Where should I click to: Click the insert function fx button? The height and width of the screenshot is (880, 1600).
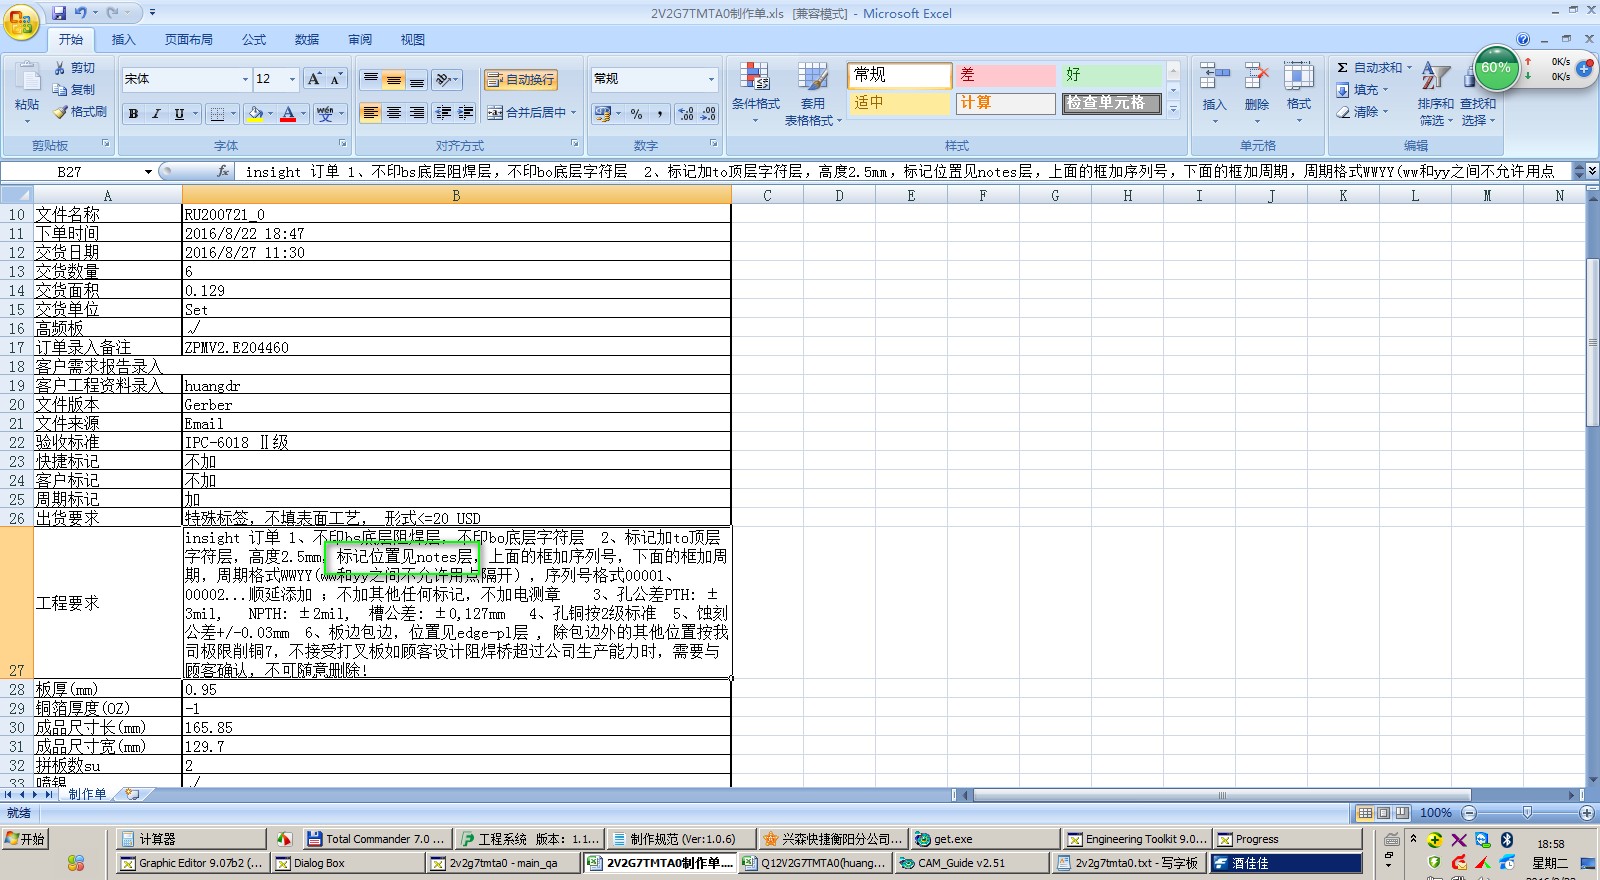223,172
